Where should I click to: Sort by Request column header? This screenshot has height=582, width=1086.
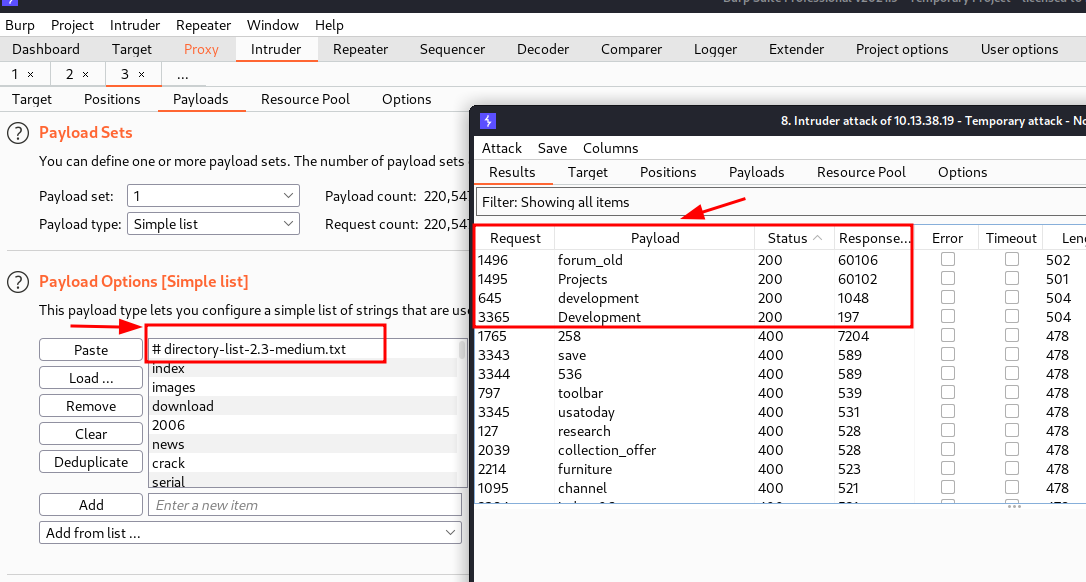[x=515, y=238]
